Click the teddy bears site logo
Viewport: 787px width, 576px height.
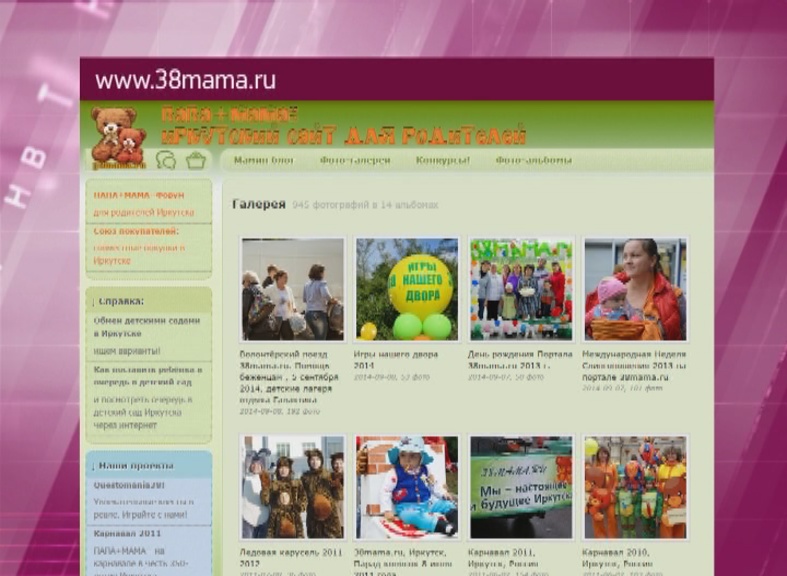coord(118,136)
